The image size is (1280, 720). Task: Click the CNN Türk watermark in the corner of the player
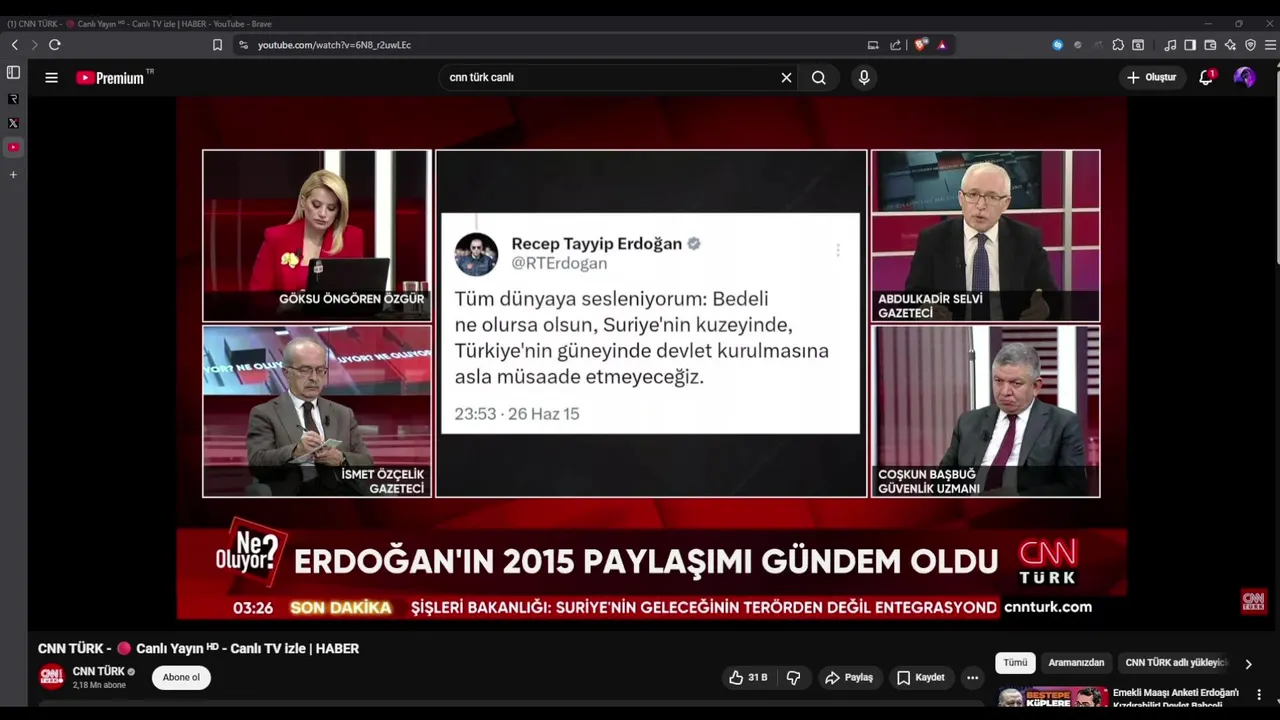tap(1254, 601)
